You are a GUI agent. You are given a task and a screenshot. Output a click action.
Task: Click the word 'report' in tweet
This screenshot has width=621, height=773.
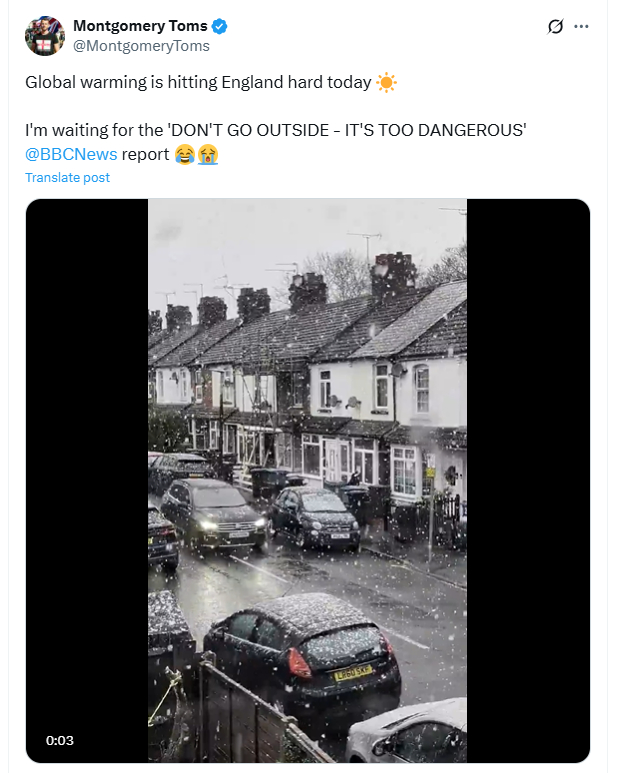pyautogui.click(x=146, y=154)
